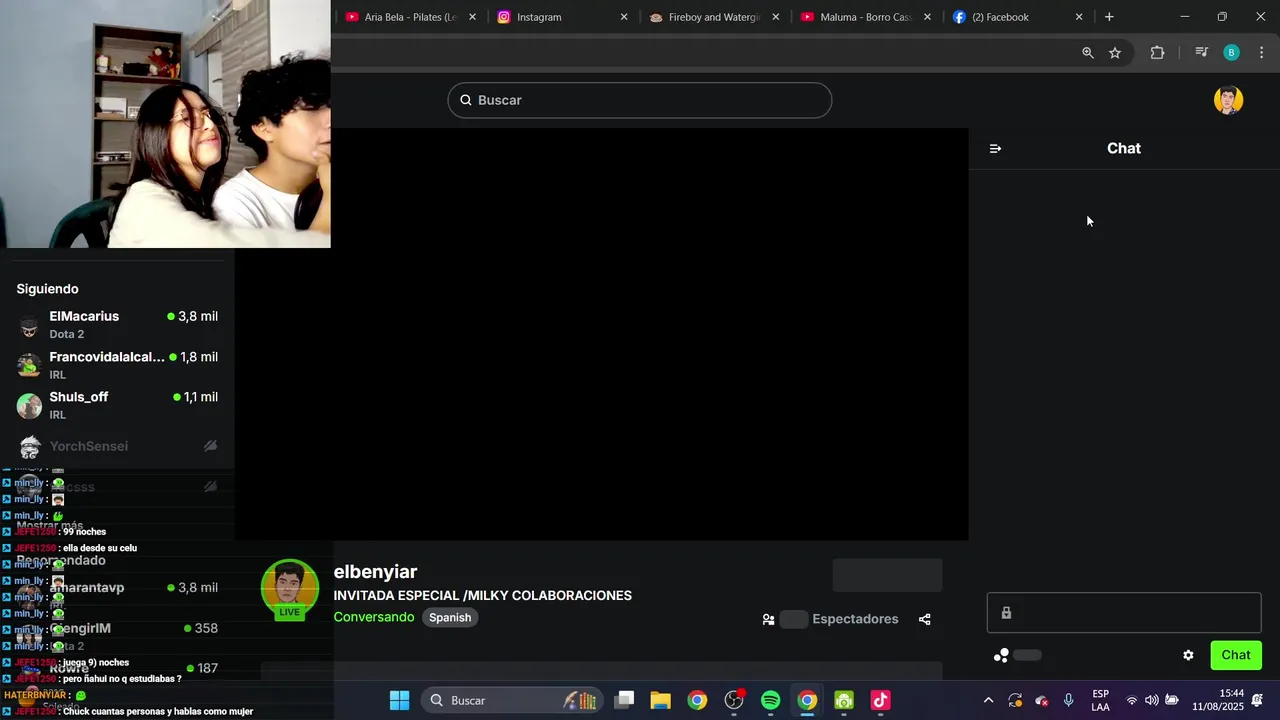
Task: Open Shuls_off channel in sidebar
Action: click(117, 405)
